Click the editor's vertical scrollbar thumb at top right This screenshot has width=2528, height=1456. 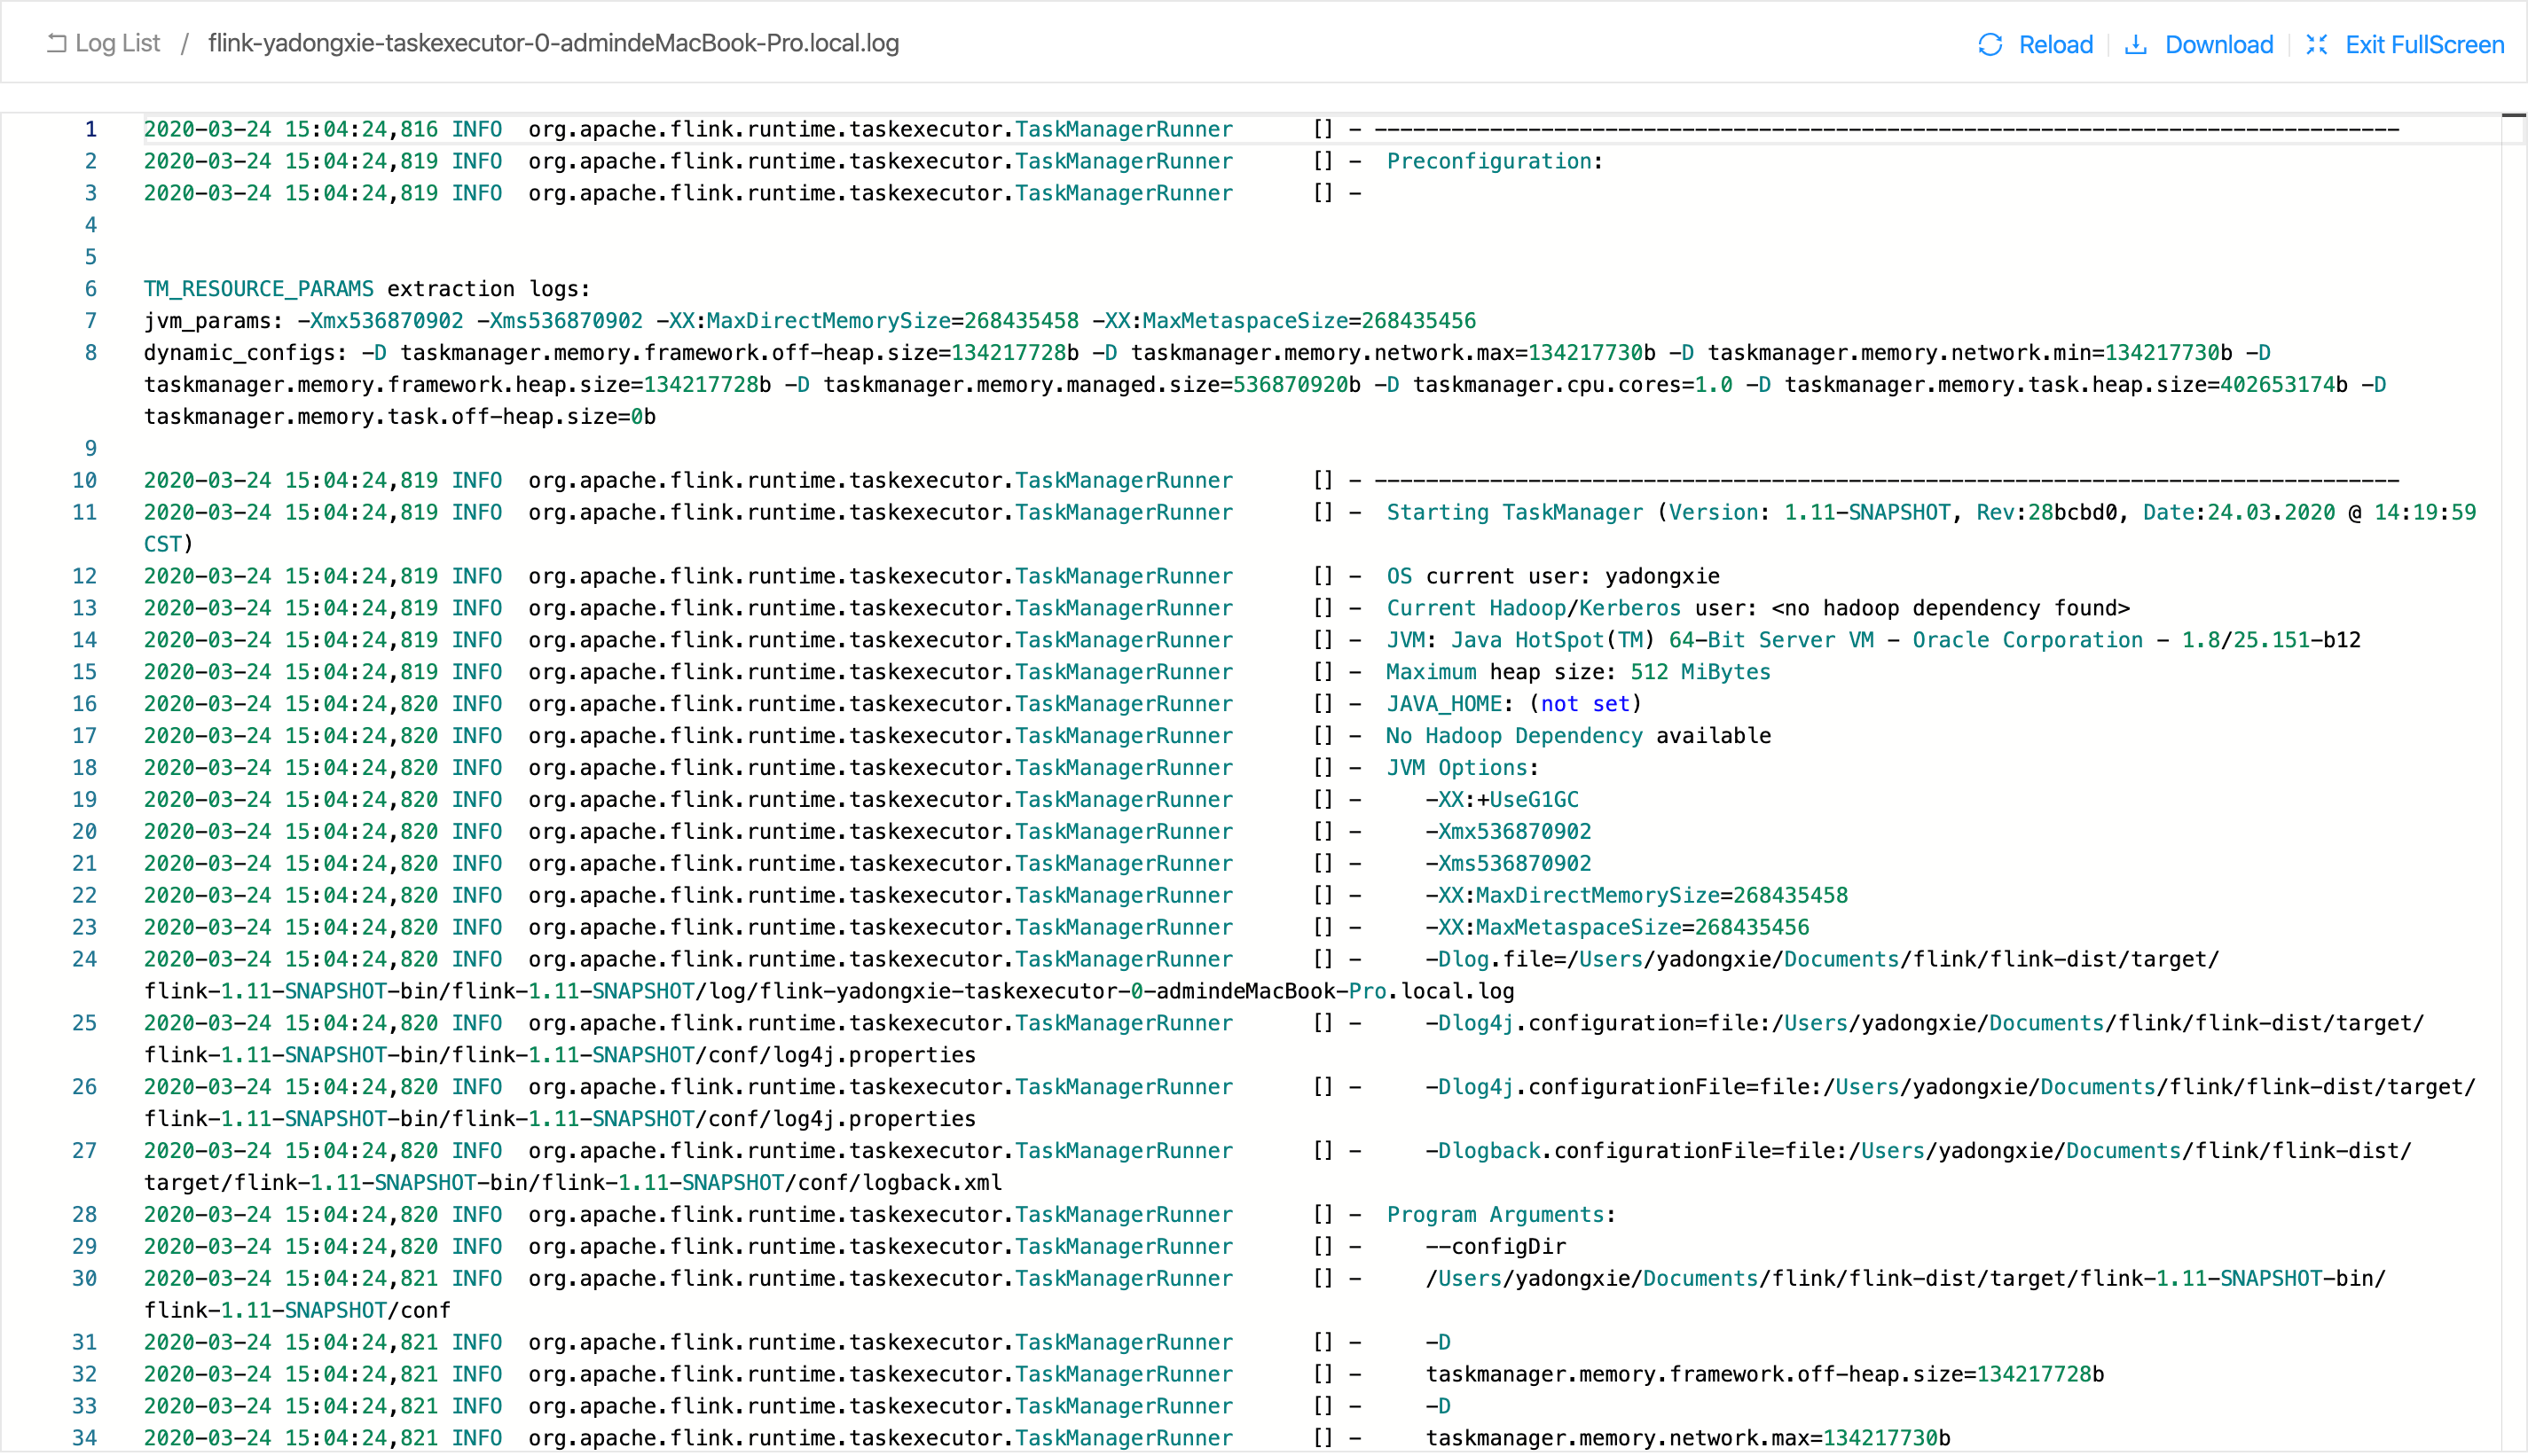point(2513,117)
